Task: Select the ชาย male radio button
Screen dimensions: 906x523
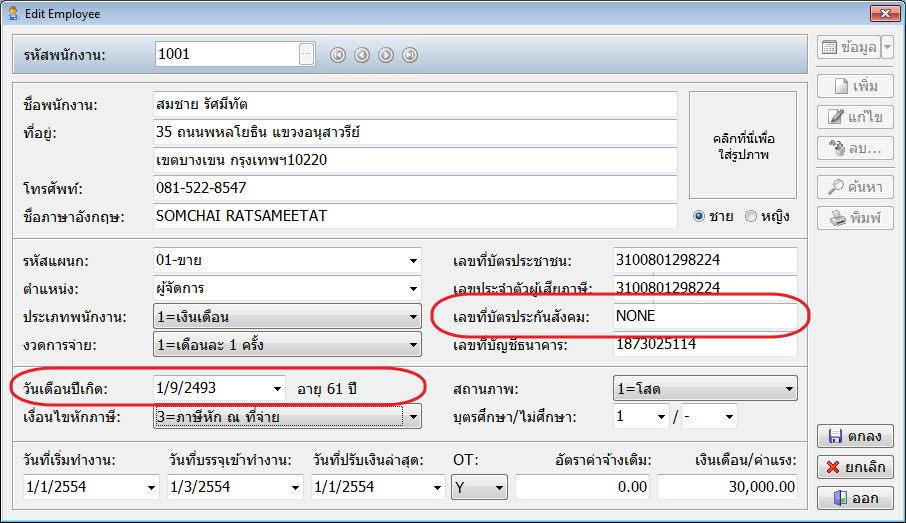Action: coord(699,216)
